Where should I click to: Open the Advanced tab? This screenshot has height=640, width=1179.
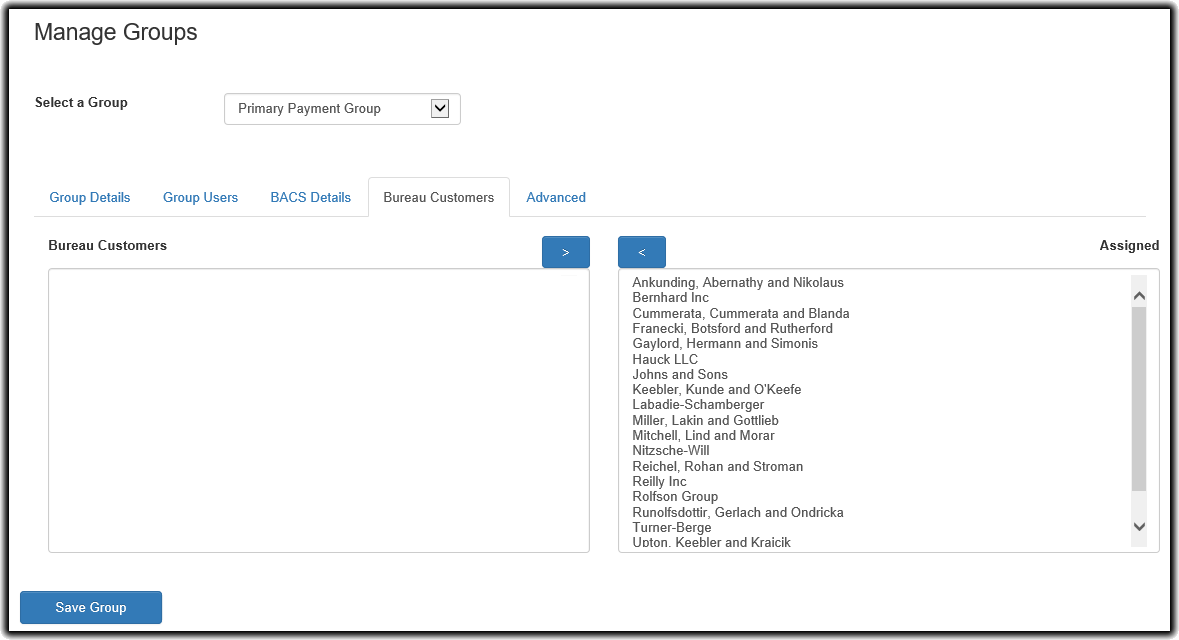tap(556, 197)
